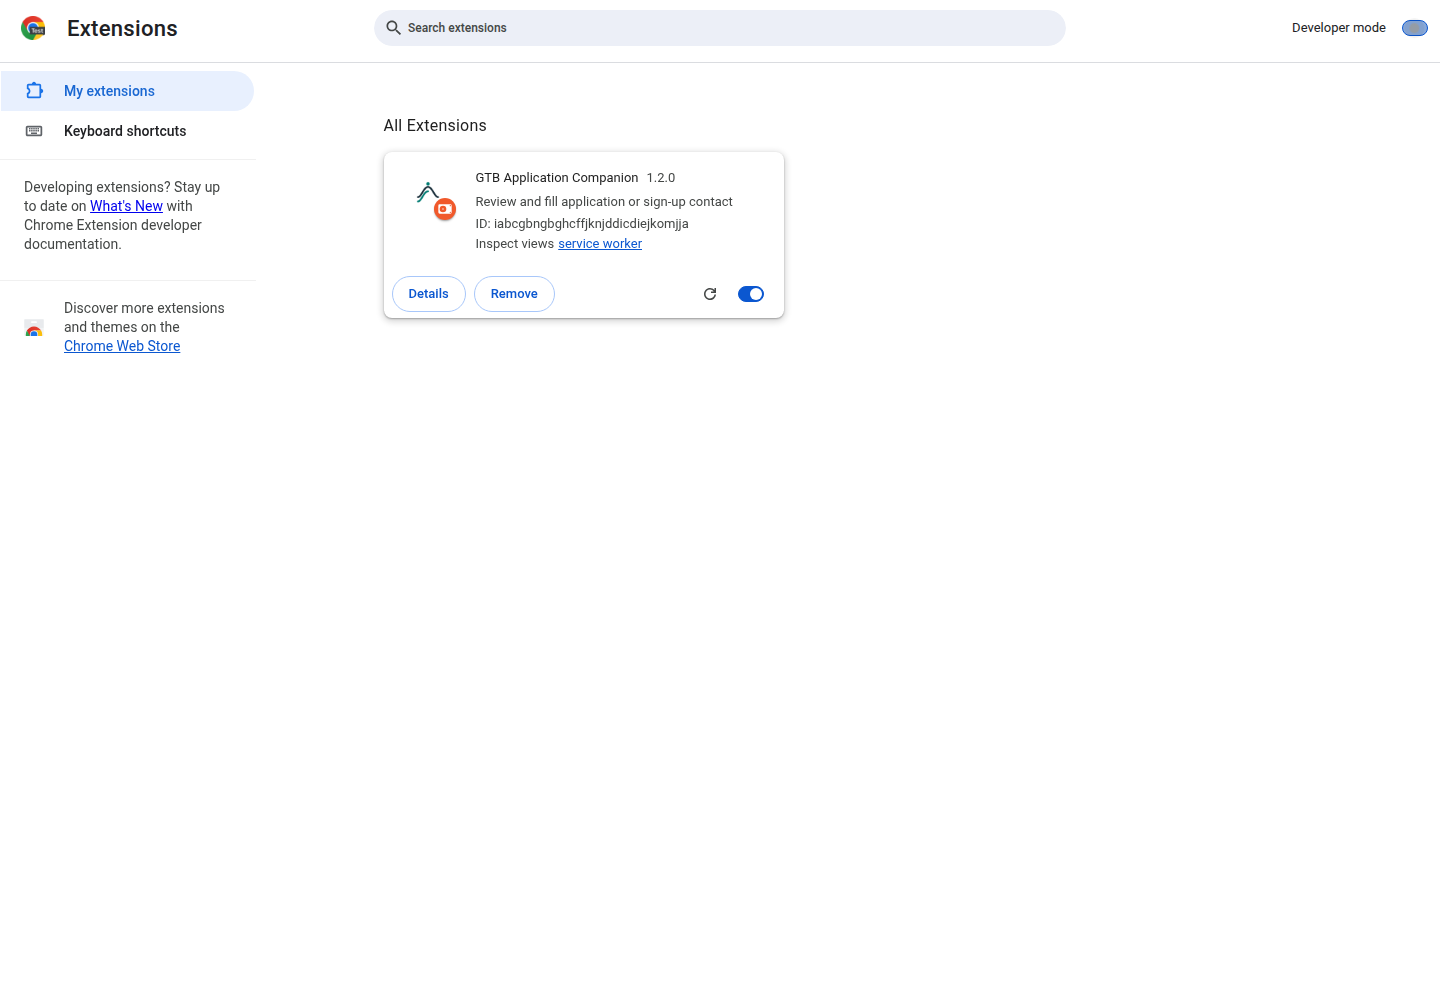Click the GTB Application Companion extension icon
The height and width of the screenshot is (1000, 1440).
pyautogui.click(x=436, y=200)
